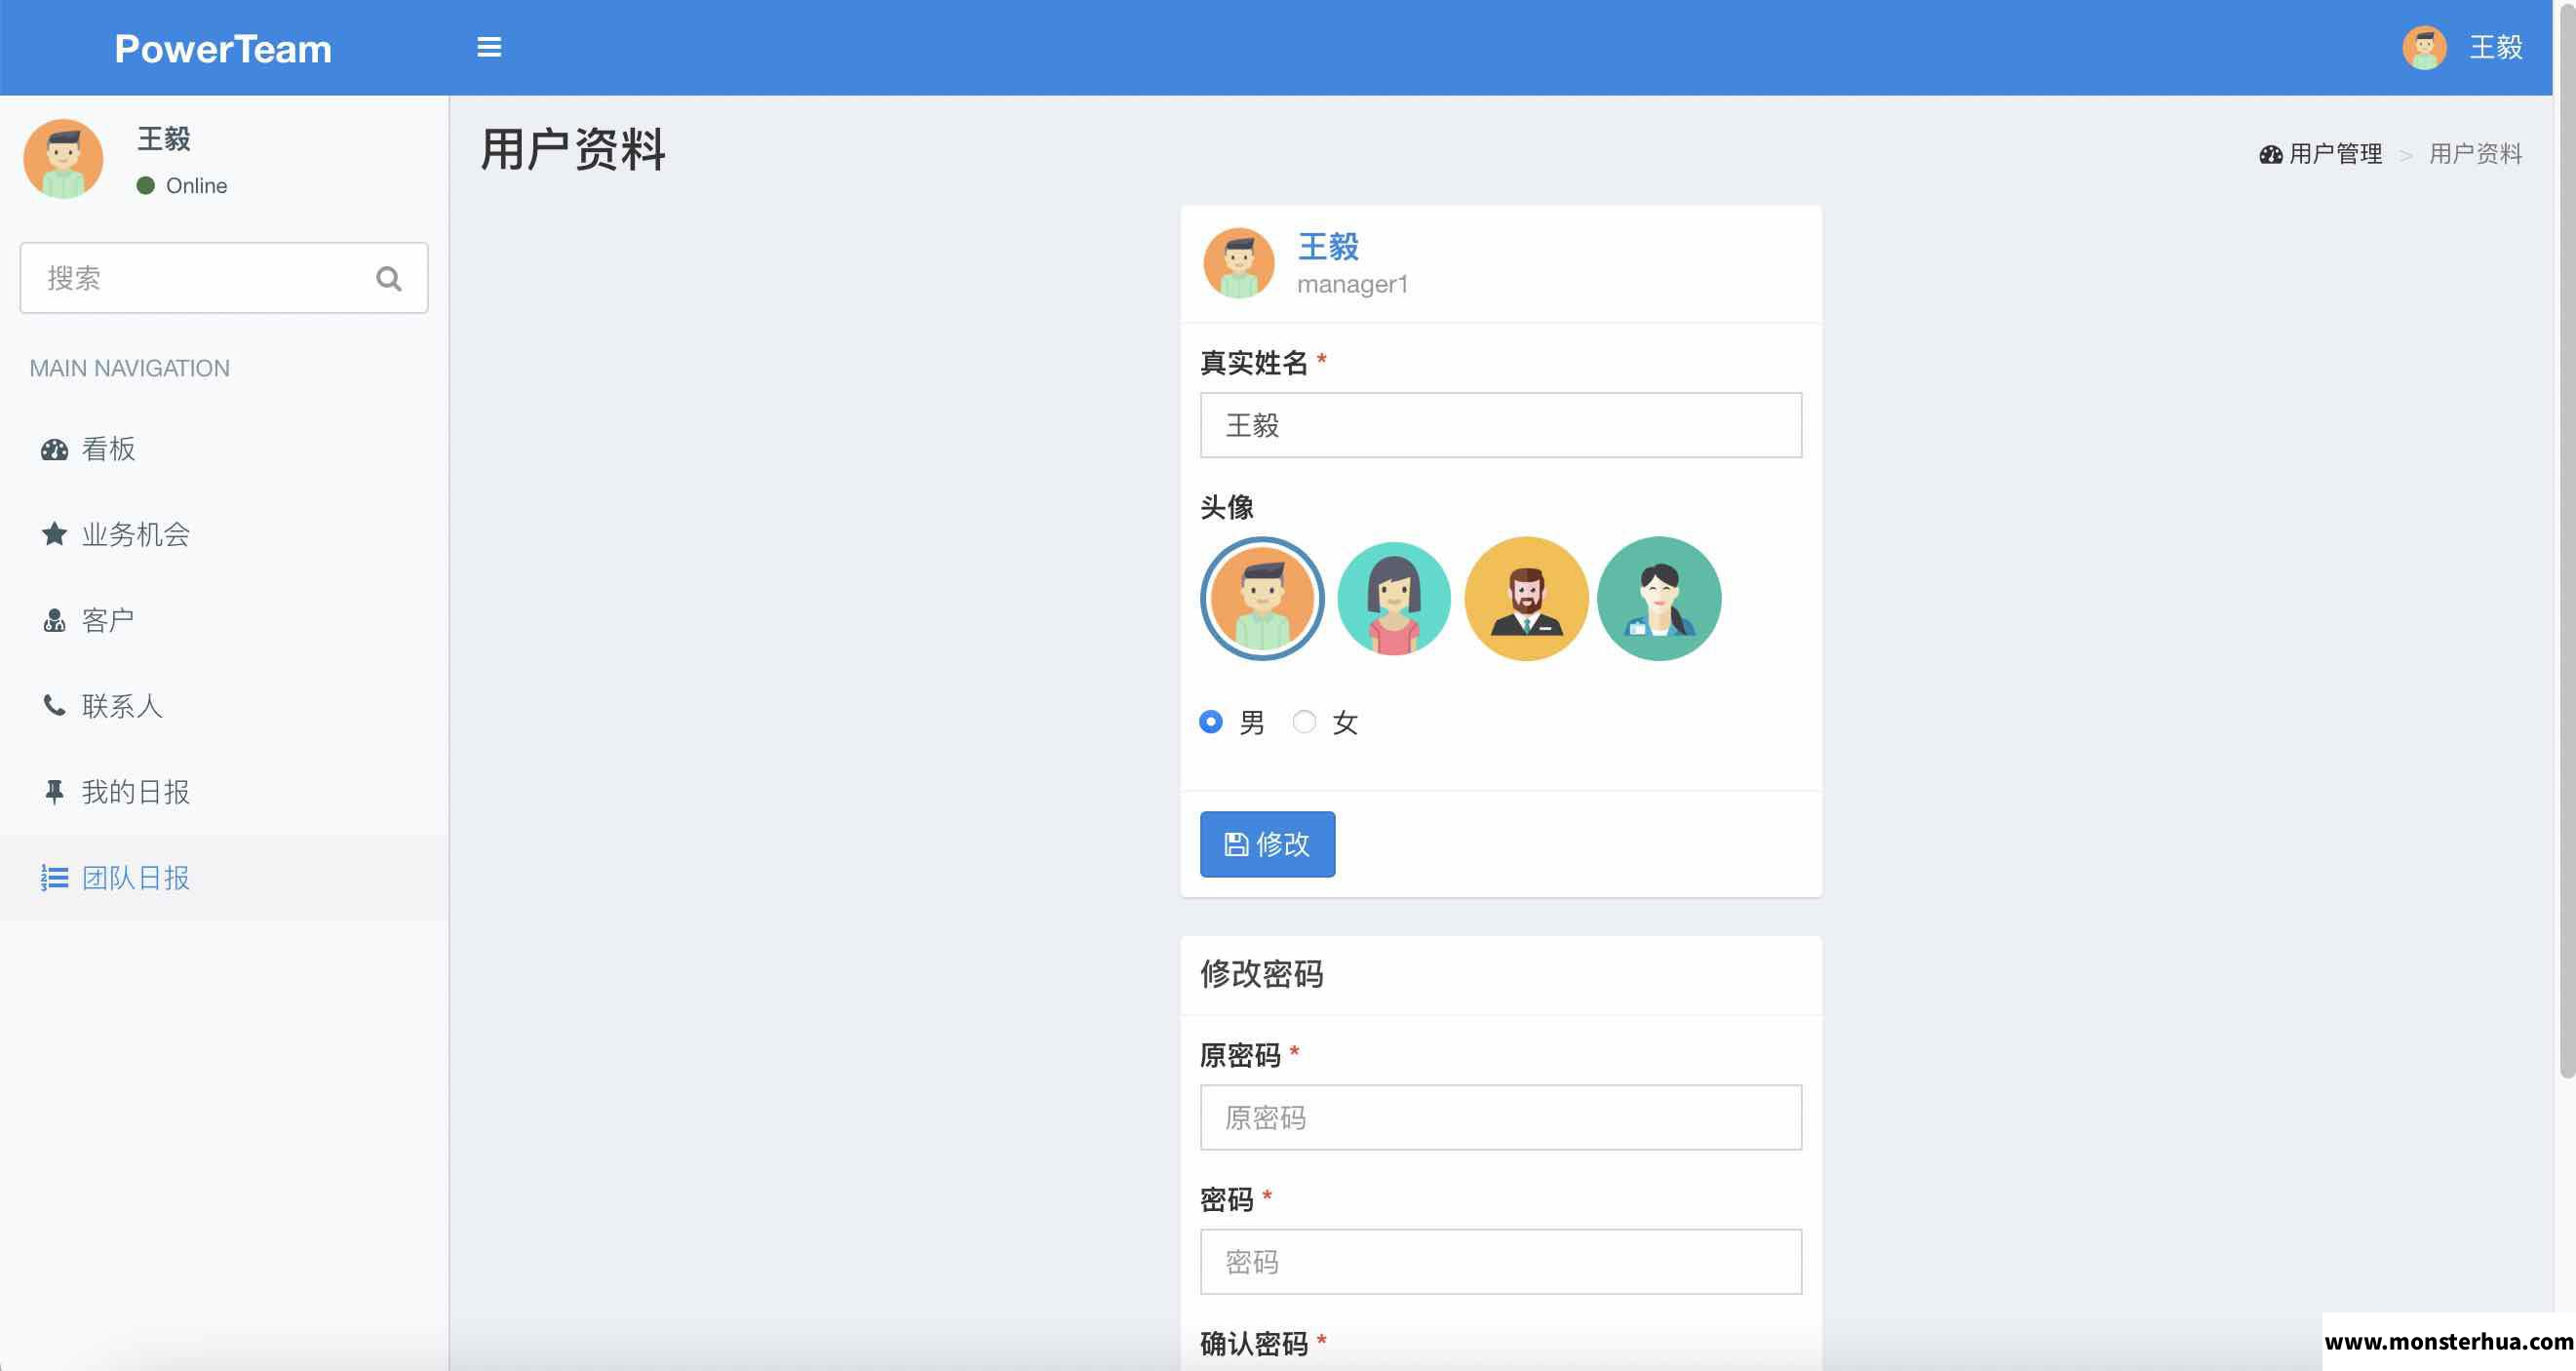Screen dimensions: 2576x1371
Task: Open the 业务机会 menu item
Action: [x=224, y=535]
